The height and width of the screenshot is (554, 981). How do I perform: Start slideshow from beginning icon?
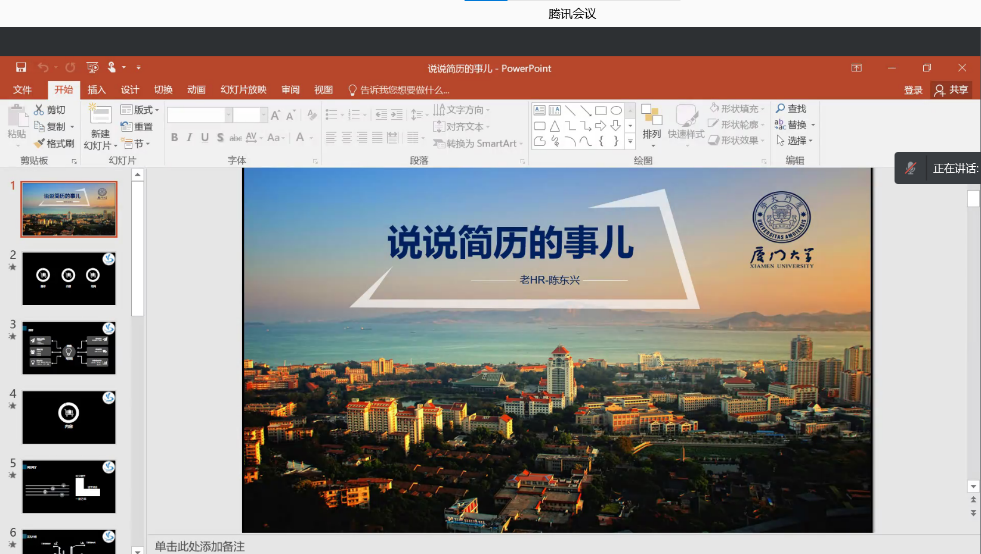click(92, 67)
